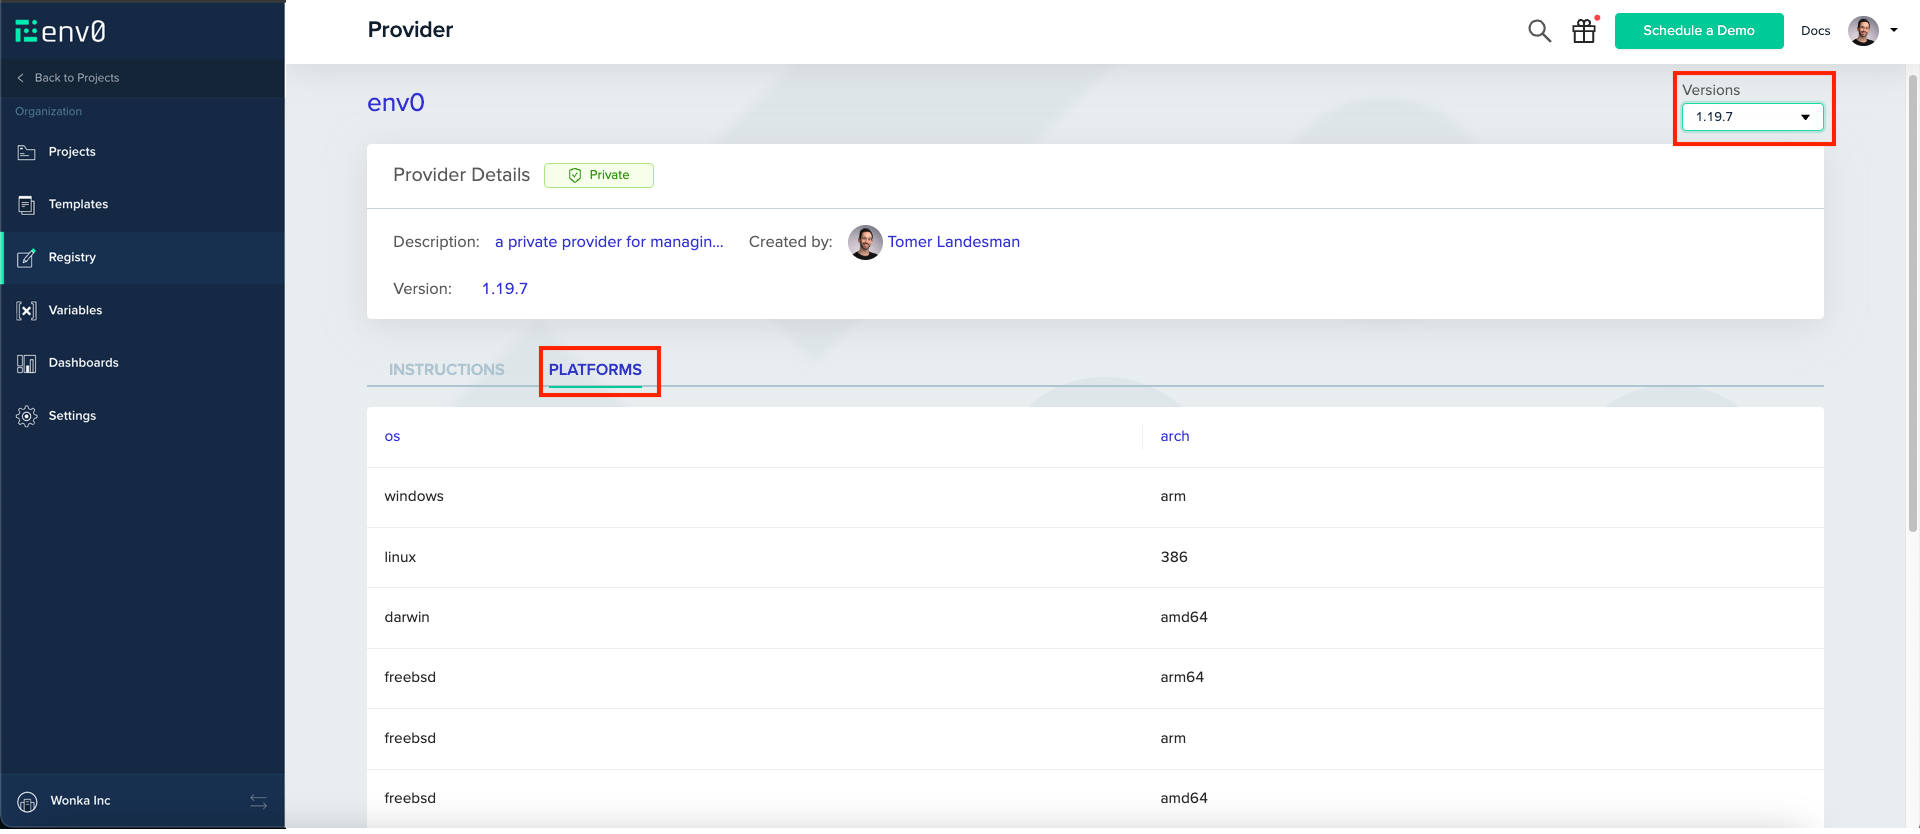The height and width of the screenshot is (834, 1920).
Task: Click the Settings gear icon
Action: [27, 416]
